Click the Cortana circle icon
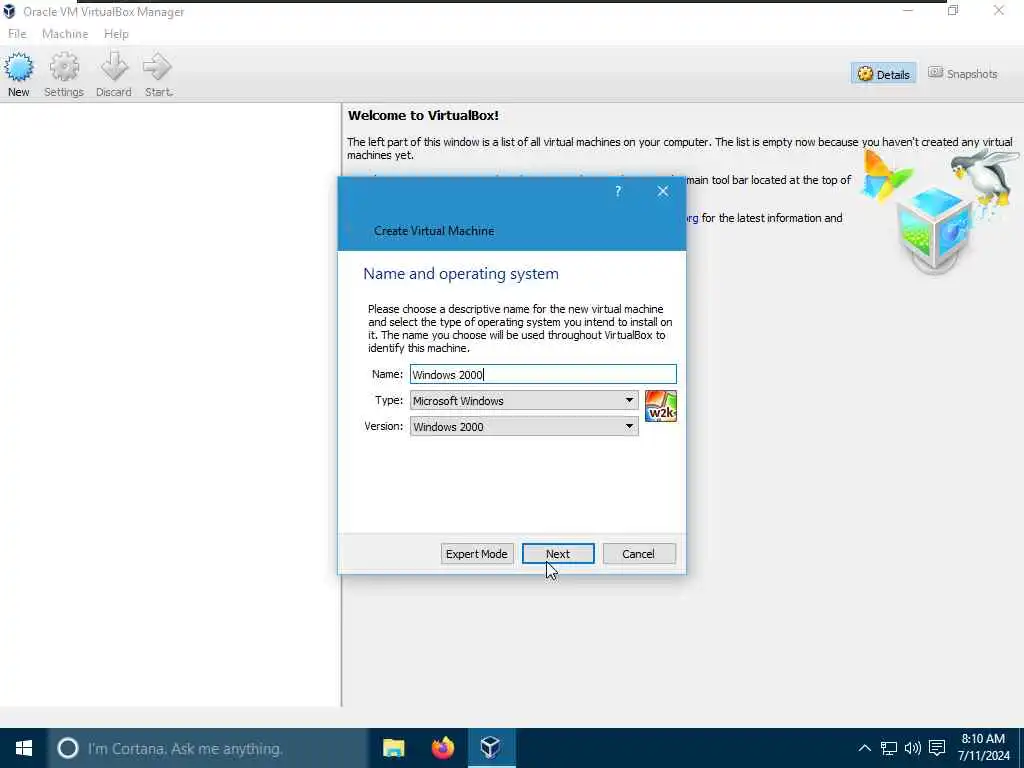Screen dimensions: 1024x768 pos(68,748)
